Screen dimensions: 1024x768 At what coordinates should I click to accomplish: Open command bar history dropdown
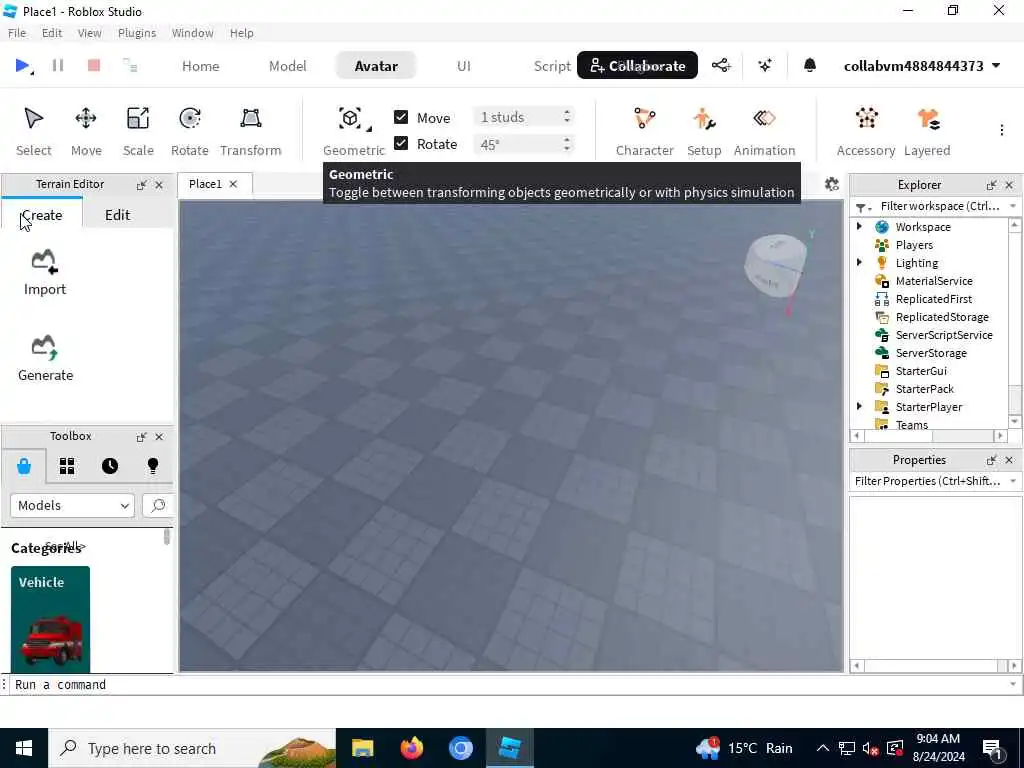pyautogui.click(x=1012, y=684)
